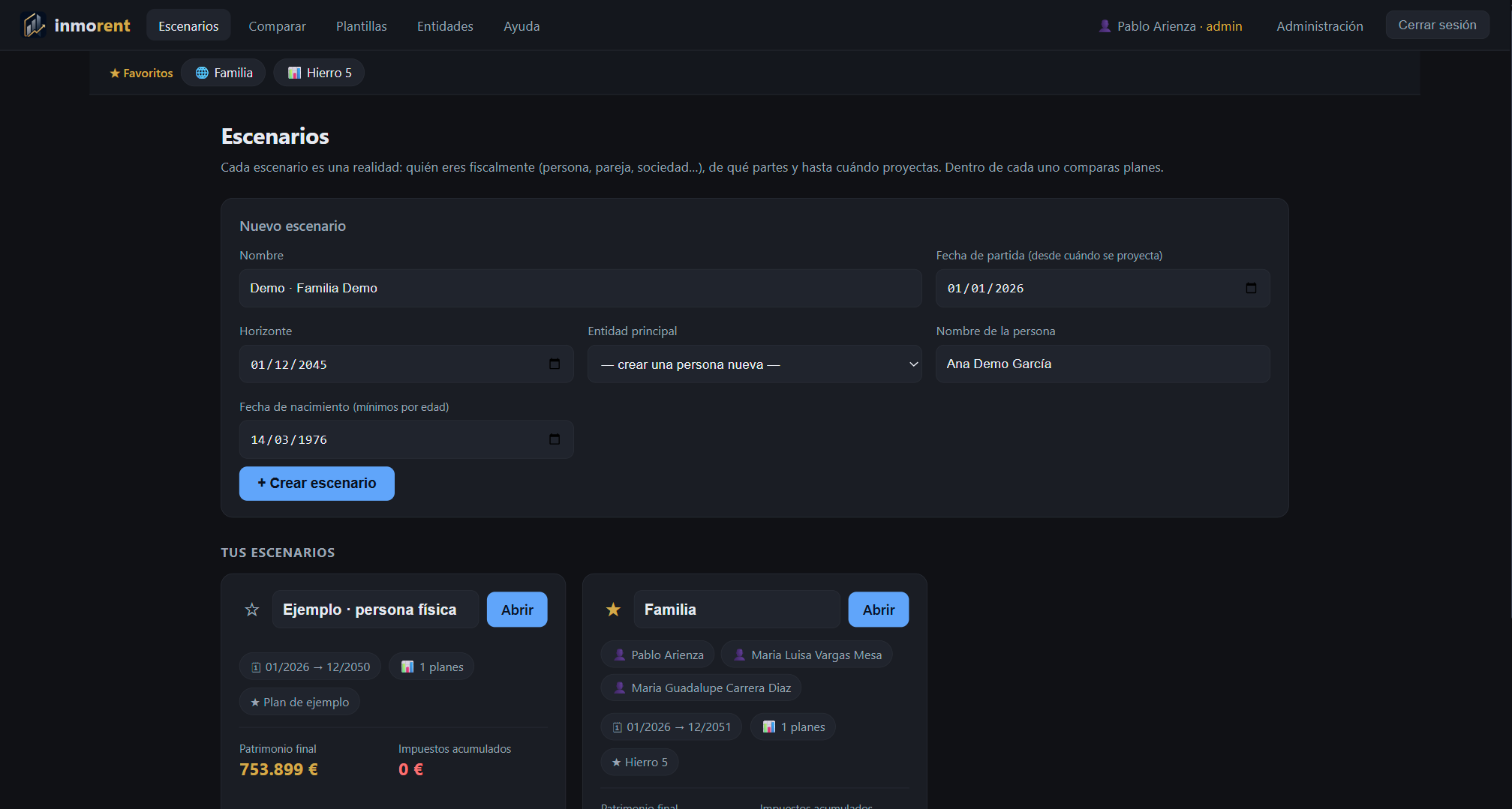Open the Ayuda menu item

(522, 26)
